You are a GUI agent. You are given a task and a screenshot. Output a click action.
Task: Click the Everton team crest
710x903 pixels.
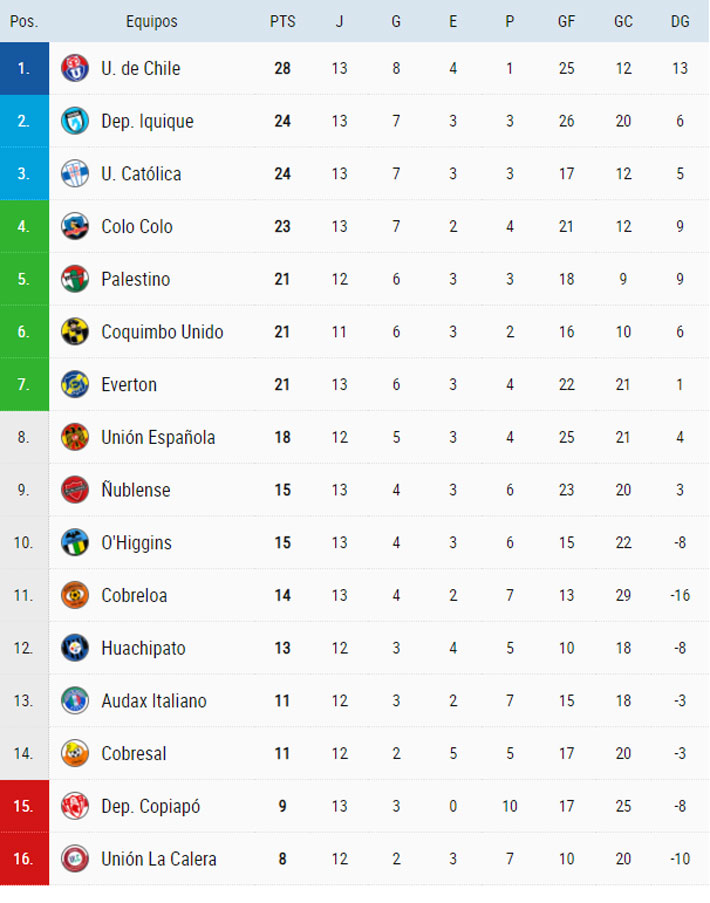(x=75, y=385)
